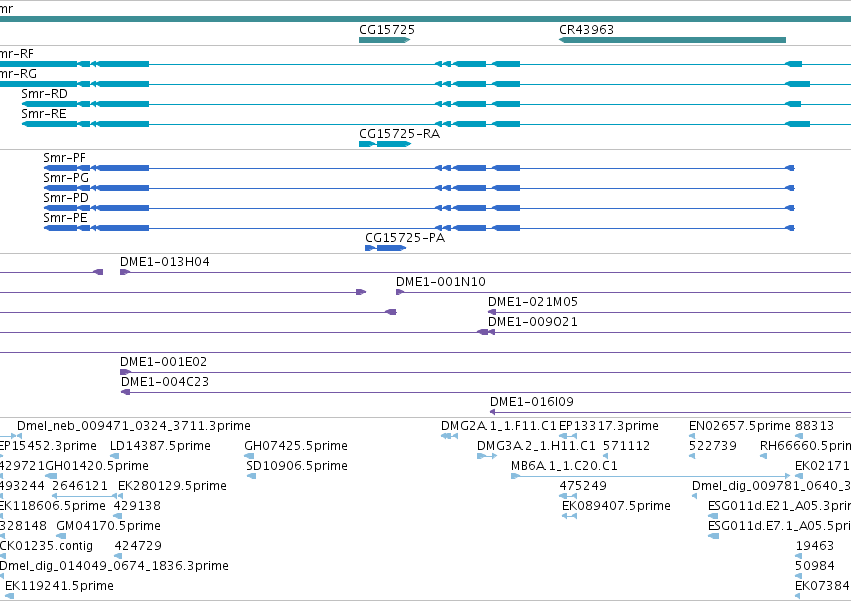Viewport: 851px width, 601px height.
Task: Click the 475249 feature label
Action: 583,486
